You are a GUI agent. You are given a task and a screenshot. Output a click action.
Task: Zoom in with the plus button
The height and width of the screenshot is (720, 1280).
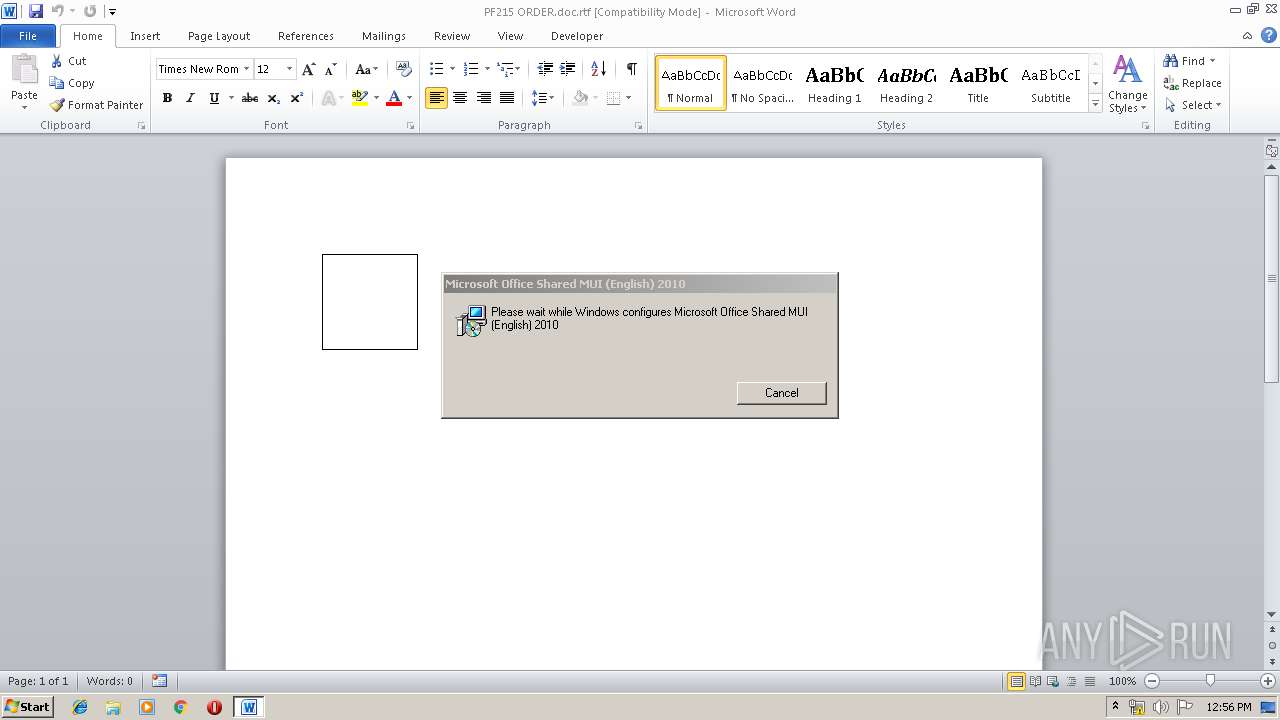coord(1268,681)
